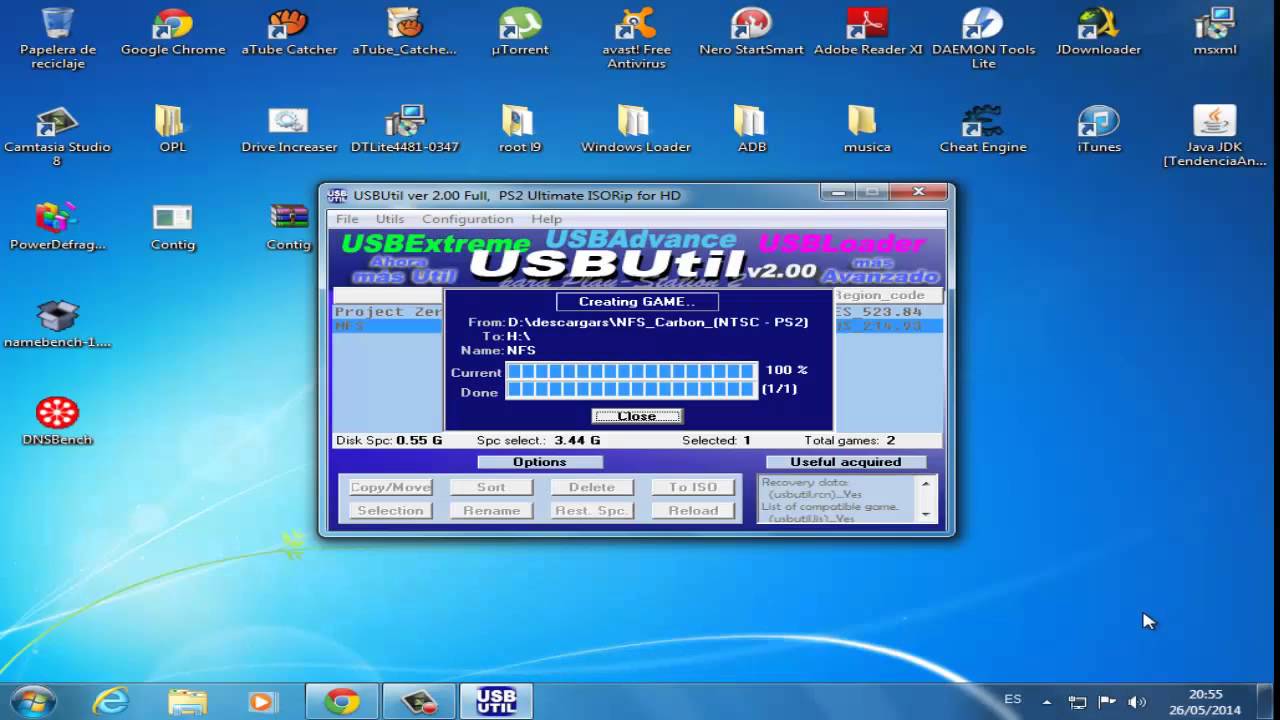Open the Action Center flag icon
1280x720 pixels.
[x=1107, y=702]
